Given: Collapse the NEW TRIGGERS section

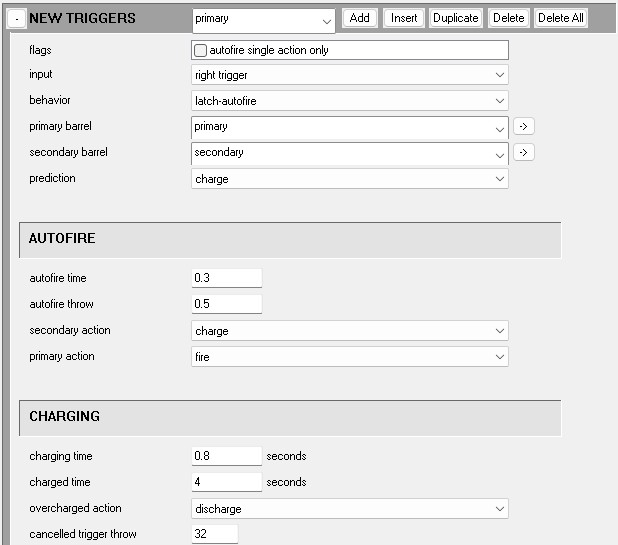Looking at the screenshot, I should [x=18, y=19].
